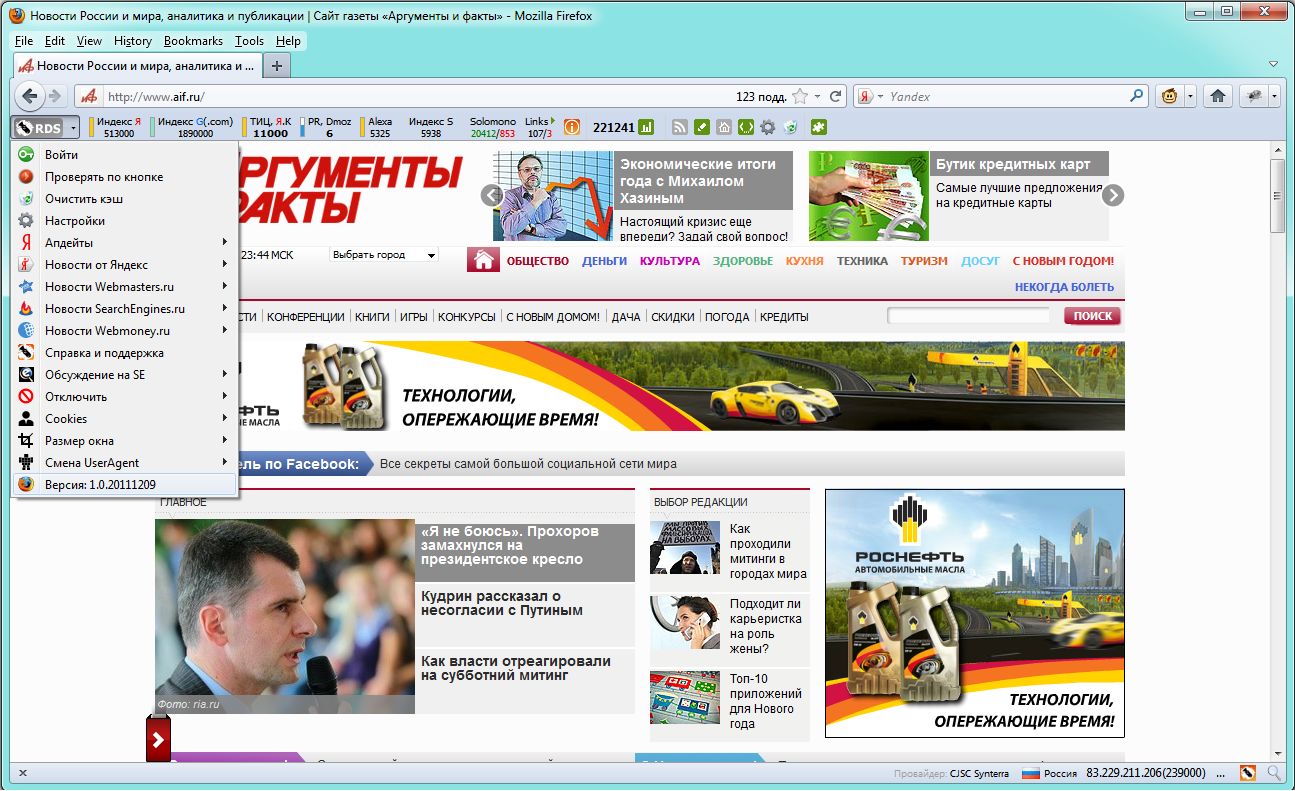Click the status bar close X icon

(x=23, y=773)
